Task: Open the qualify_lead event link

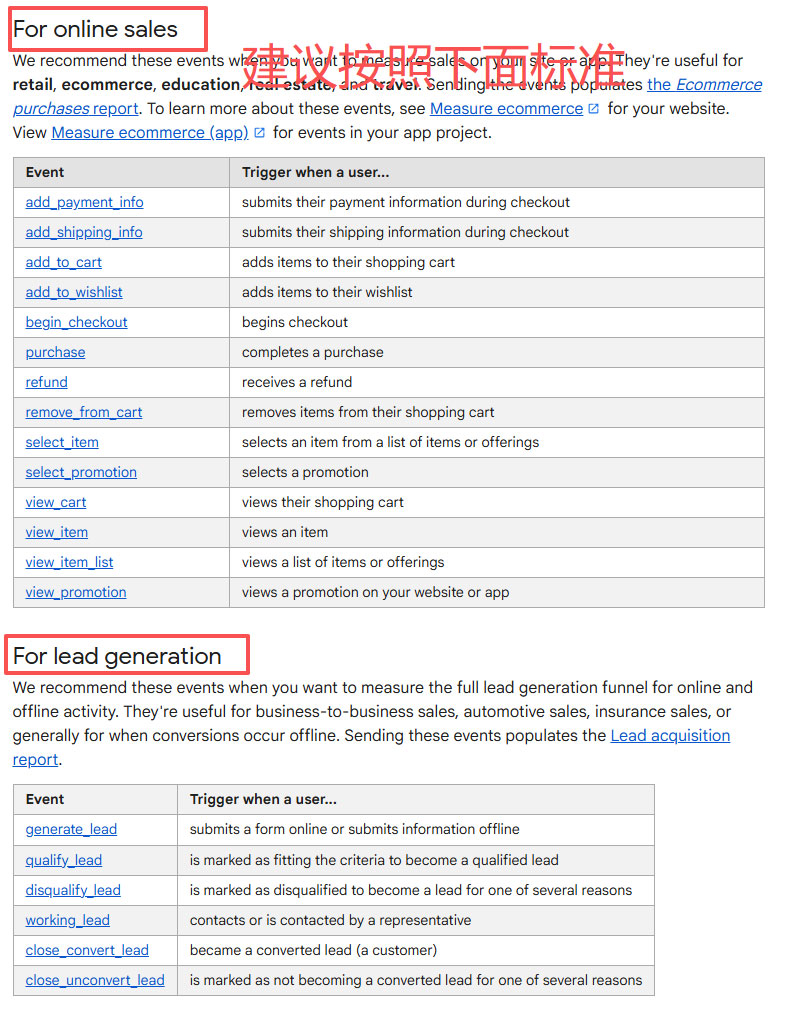Action: [x=63, y=860]
